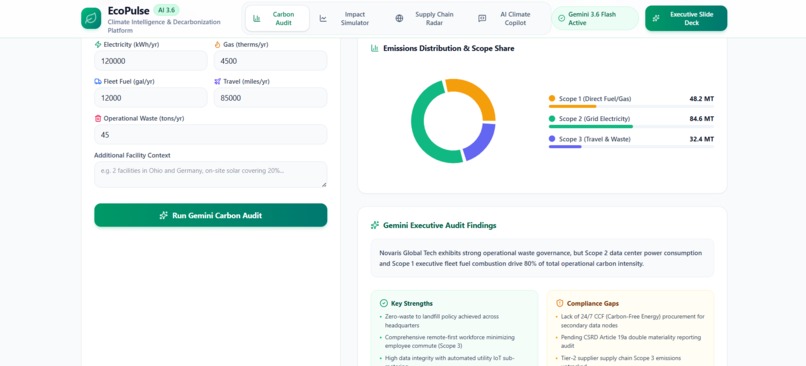The image size is (806, 366).
Task: Click the 'Additional Facility Context' label
Action: [132, 155]
